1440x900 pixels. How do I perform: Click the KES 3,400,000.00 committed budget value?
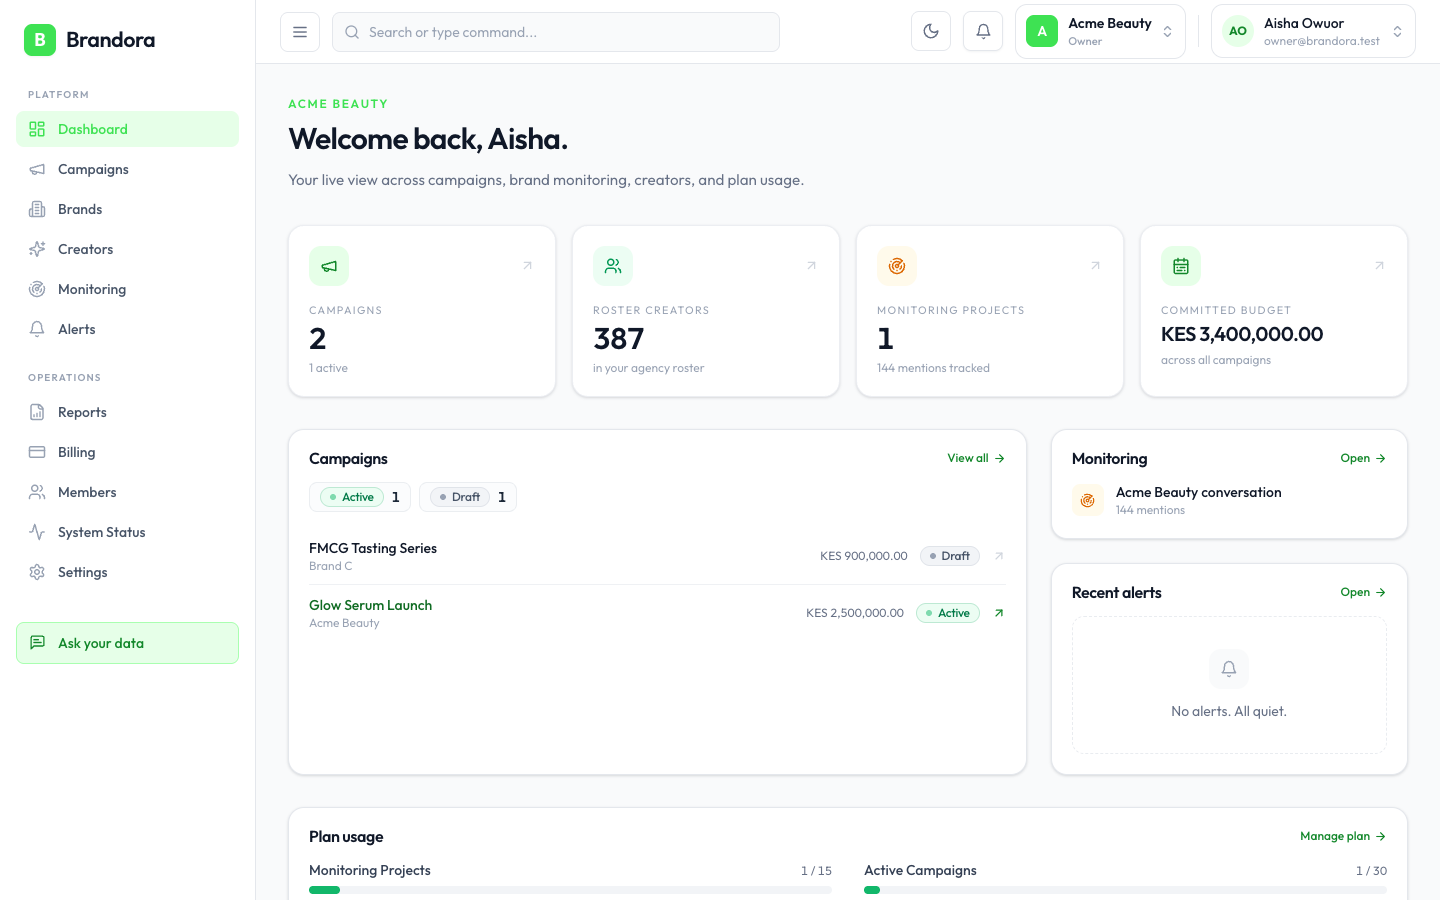tap(1242, 334)
